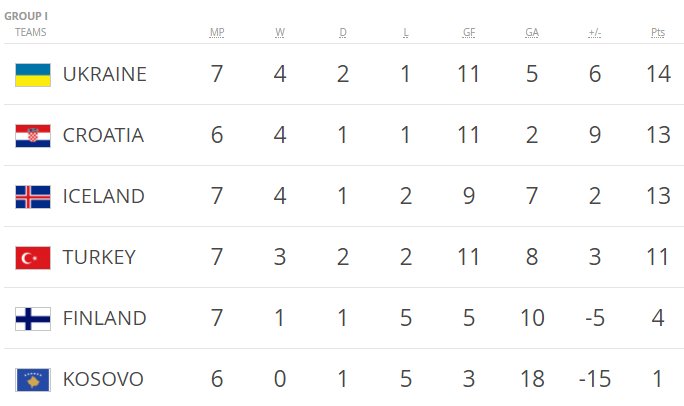Click the MP column header
The image size is (684, 406).
click(217, 32)
